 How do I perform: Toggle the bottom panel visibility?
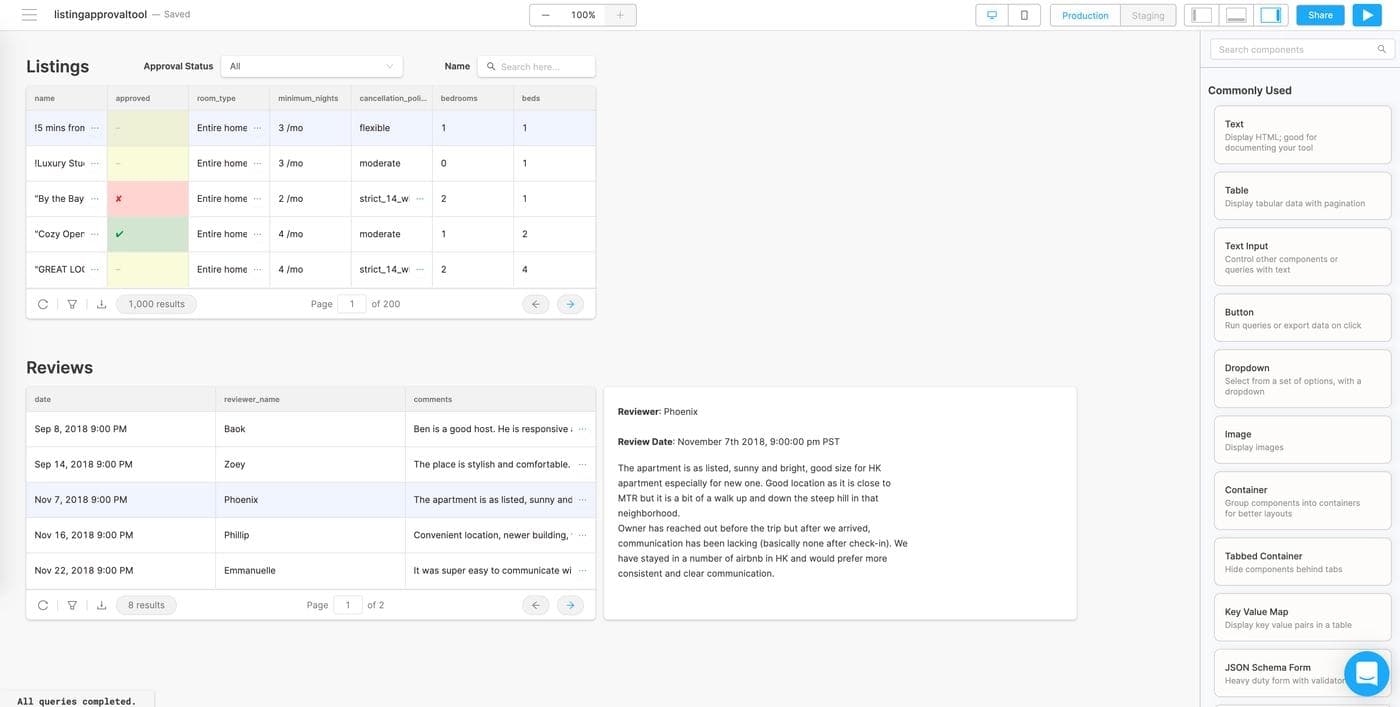(x=1236, y=15)
